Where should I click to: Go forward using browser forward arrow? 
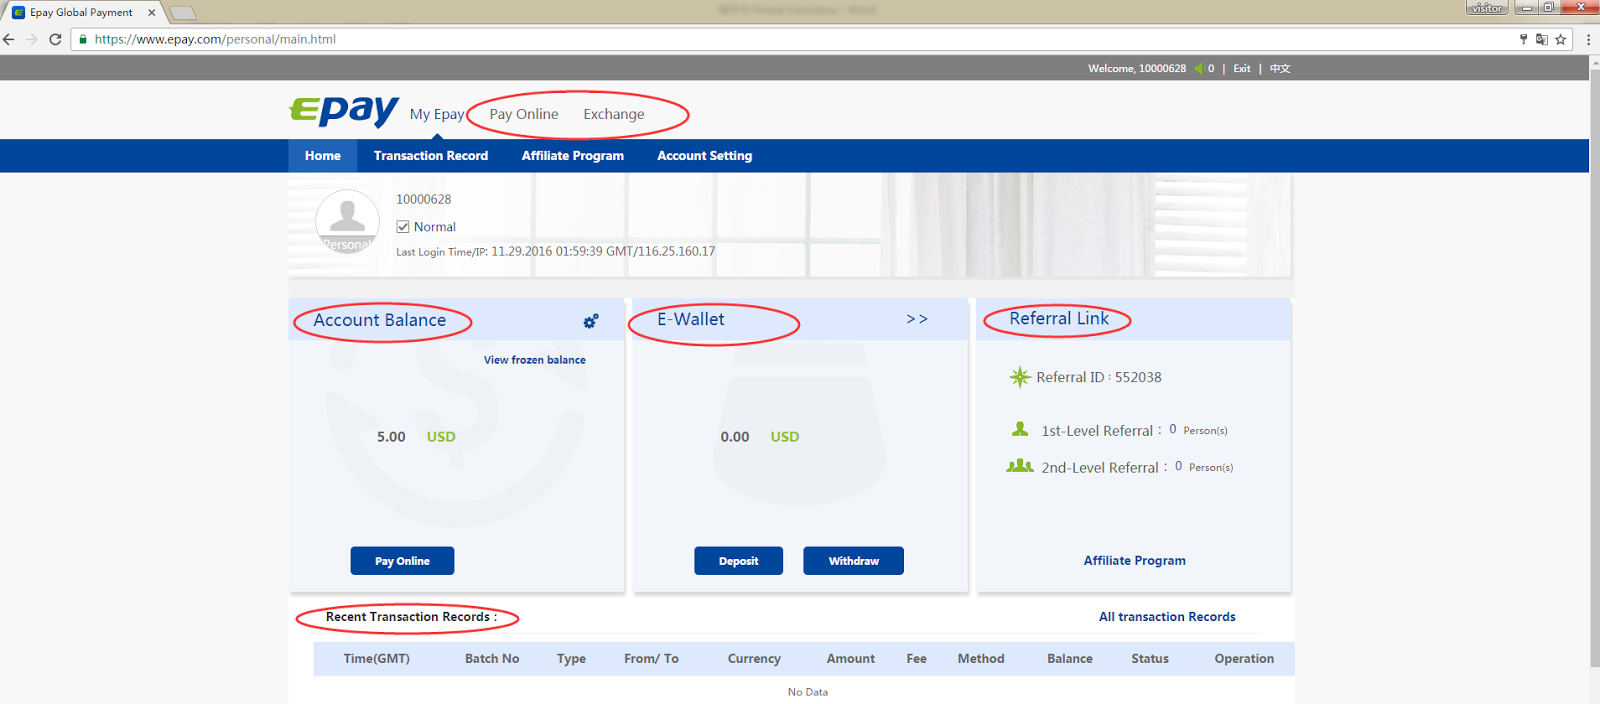click(x=32, y=39)
